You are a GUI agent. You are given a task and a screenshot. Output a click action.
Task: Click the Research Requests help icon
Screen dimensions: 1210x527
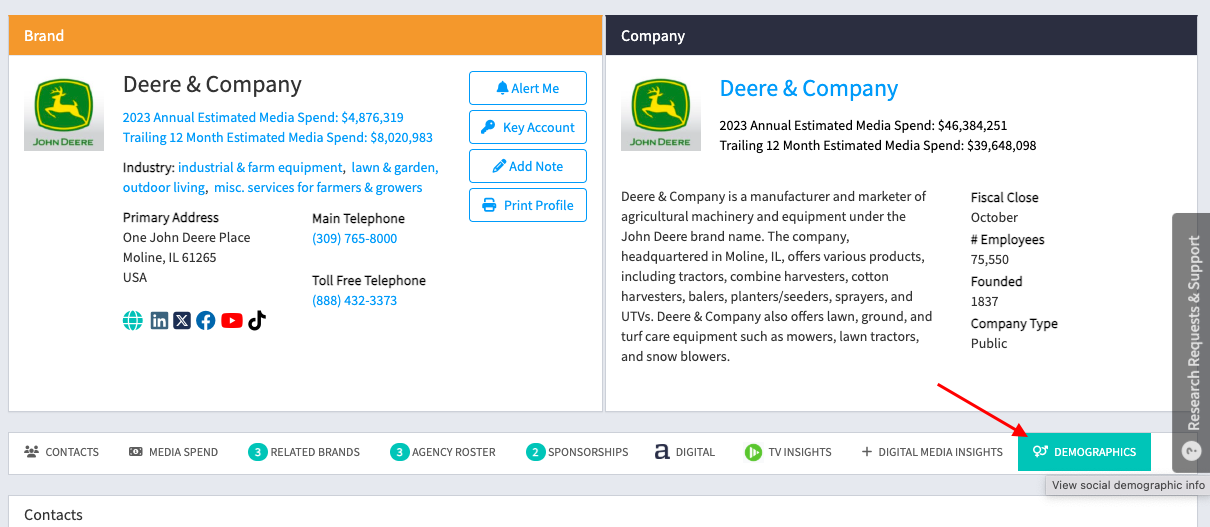coord(1191,450)
